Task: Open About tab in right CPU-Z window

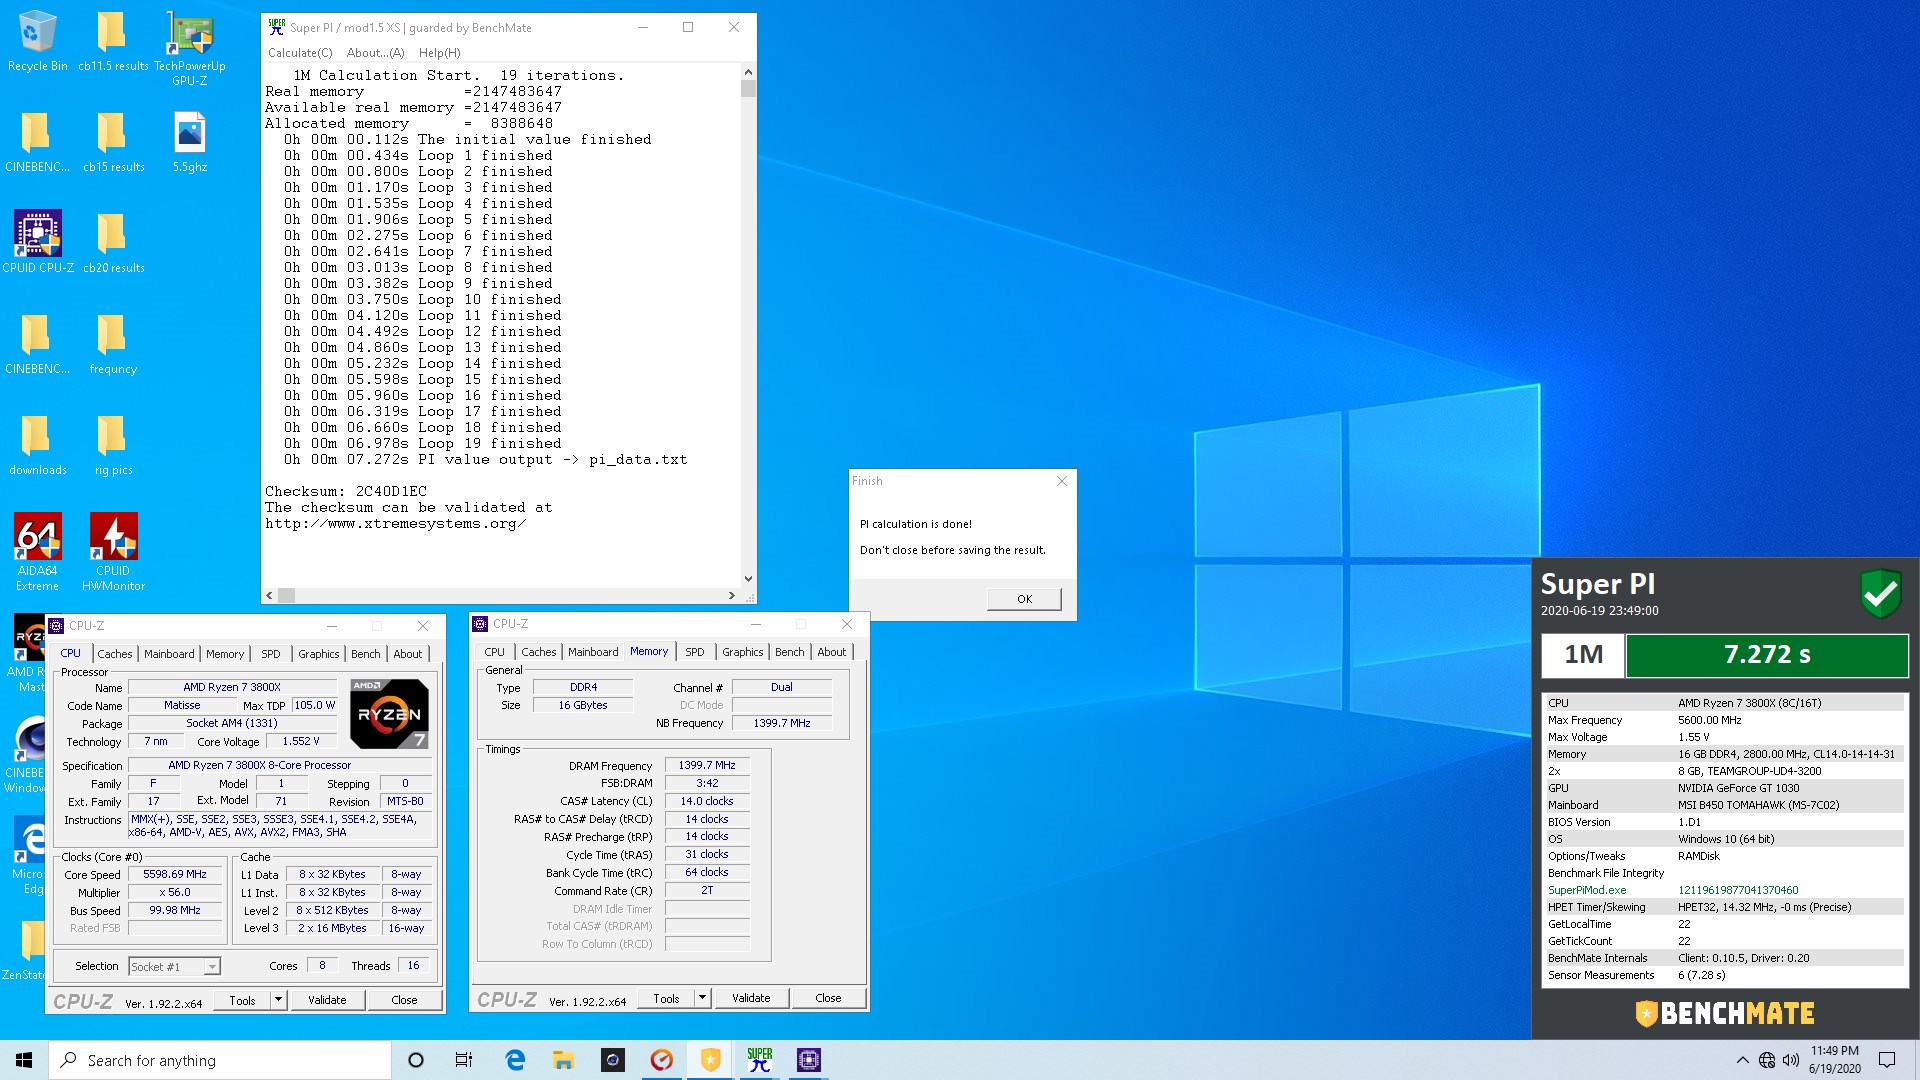Action: coord(832,652)
